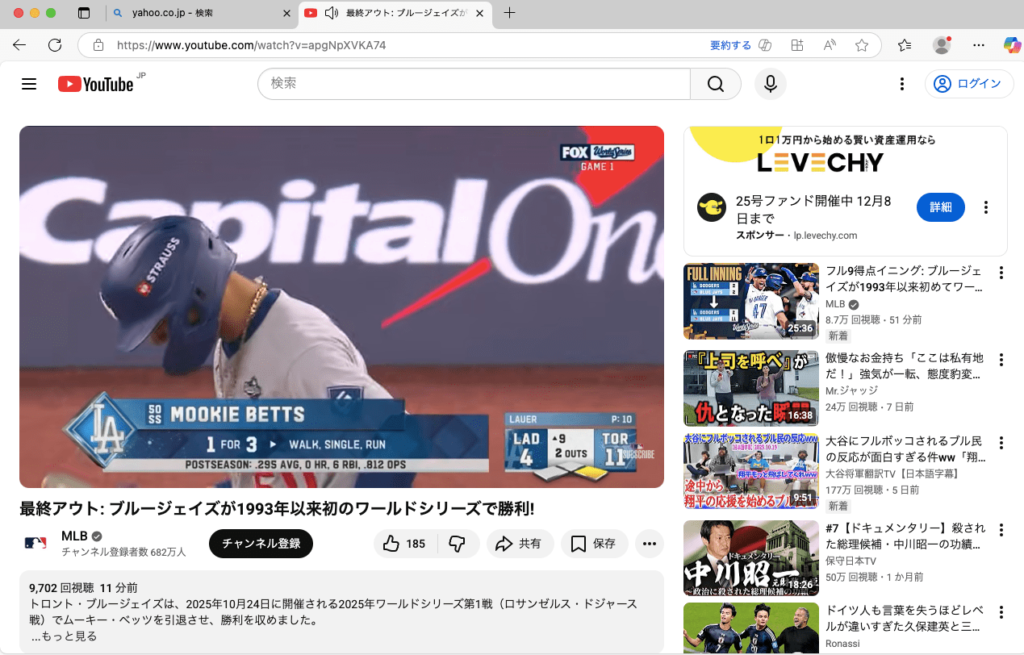Image resolution: width=1024 pixels, height=655 pixels.
Task: Click the 詳細 button on LEVECHY ad
Action: (x=940, y=207)
